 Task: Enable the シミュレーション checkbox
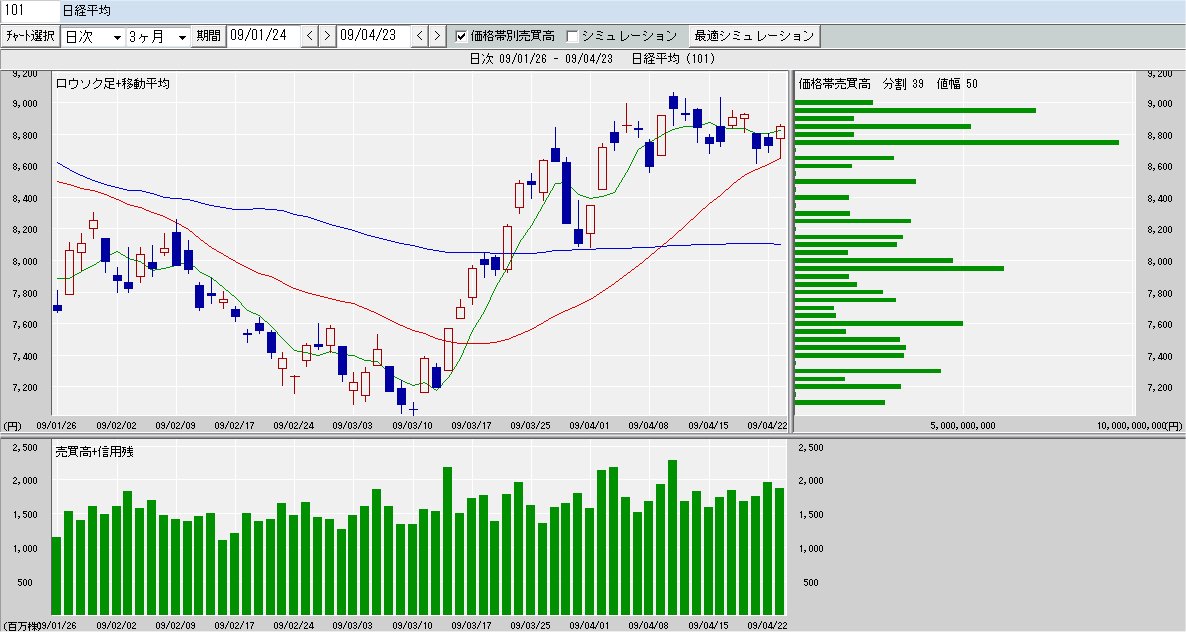(573, 36)
